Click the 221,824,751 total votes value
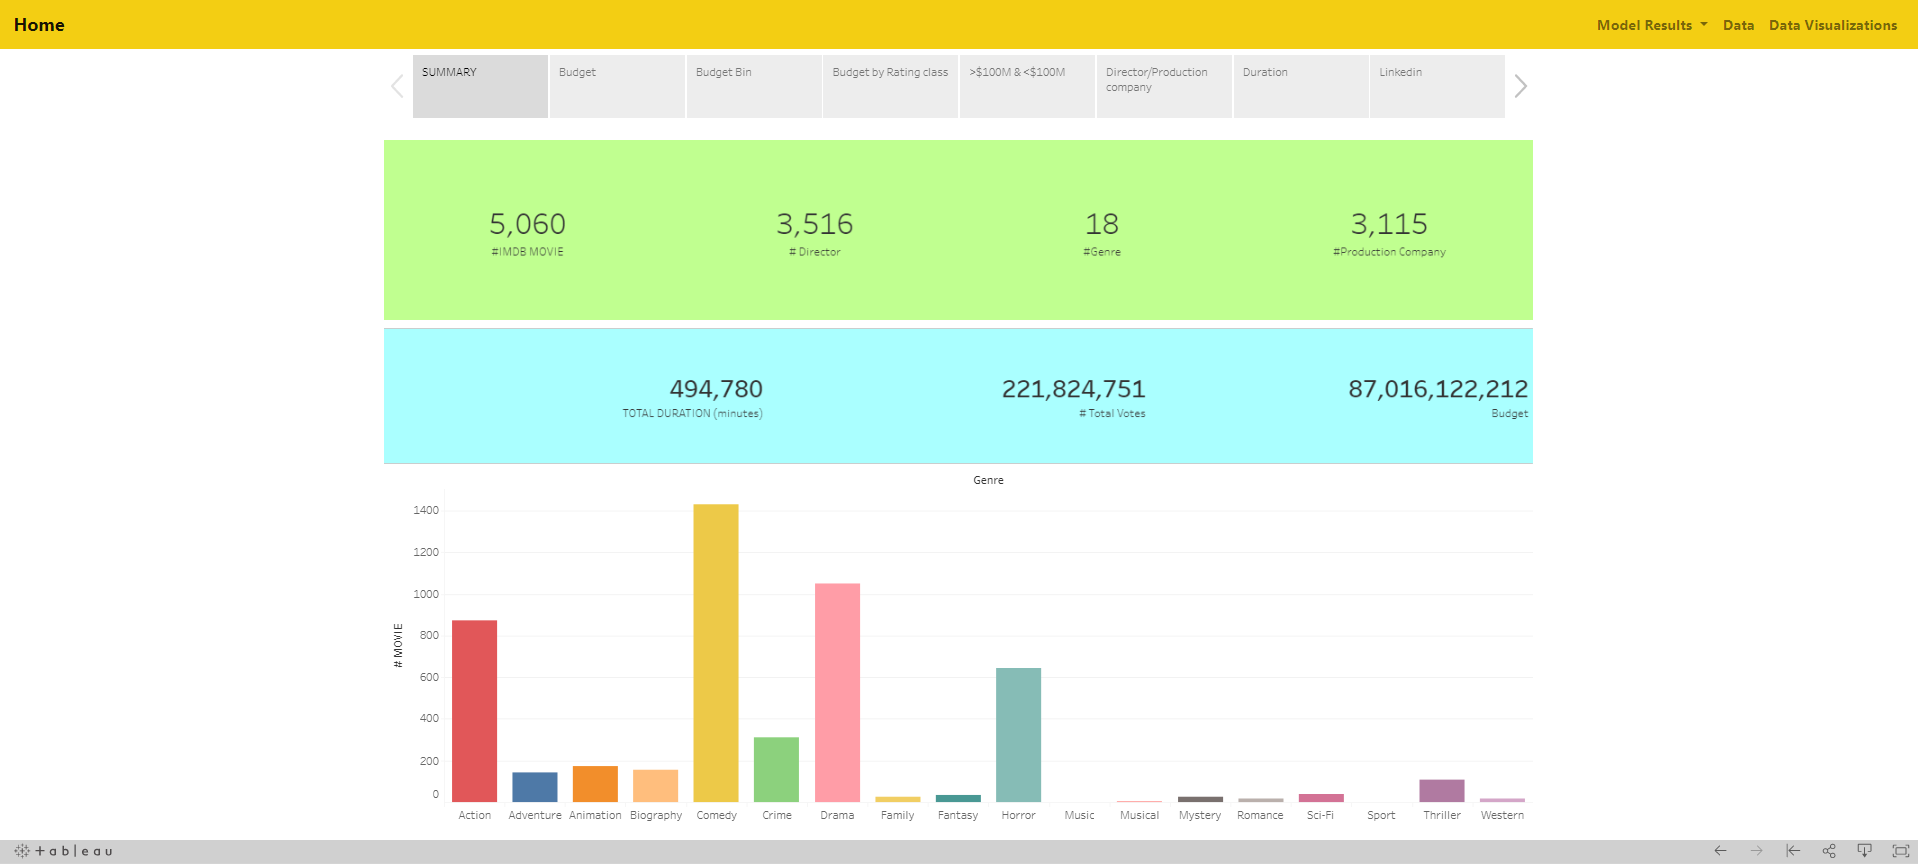This screenshot has height=864, width=1918. [x=1074, y=389]
